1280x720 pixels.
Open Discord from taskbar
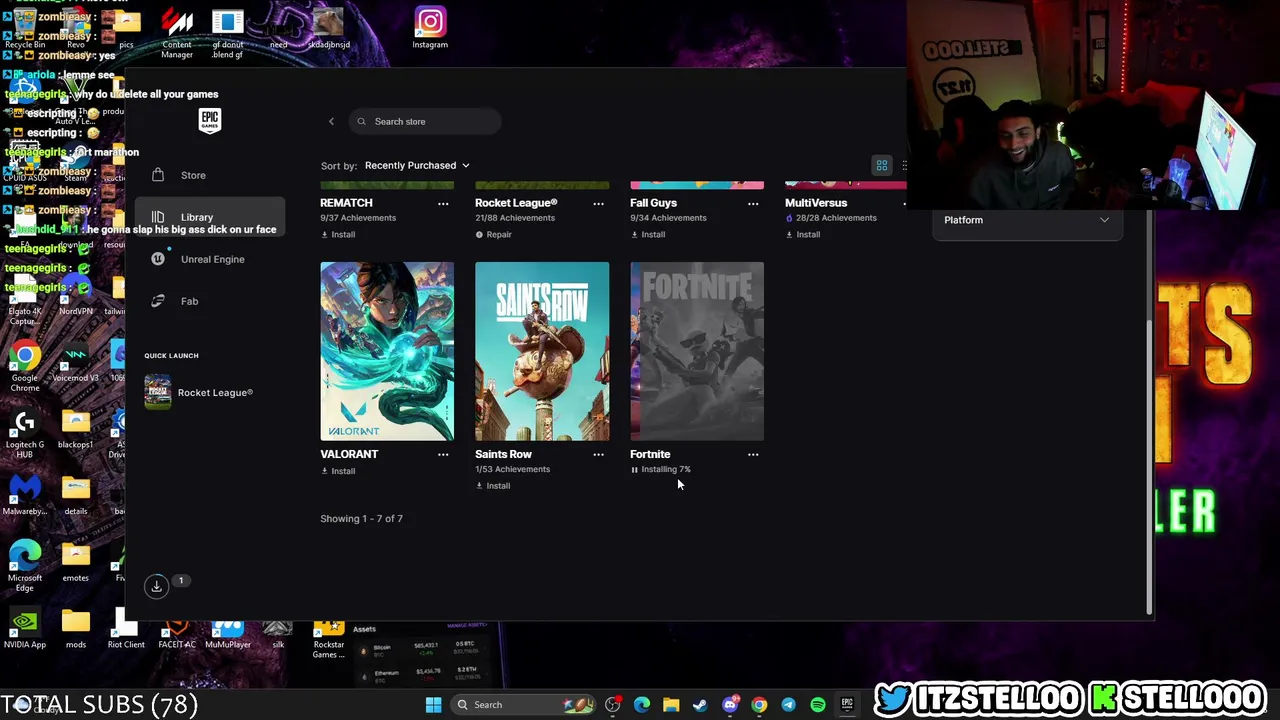click(x=730, y=705)
